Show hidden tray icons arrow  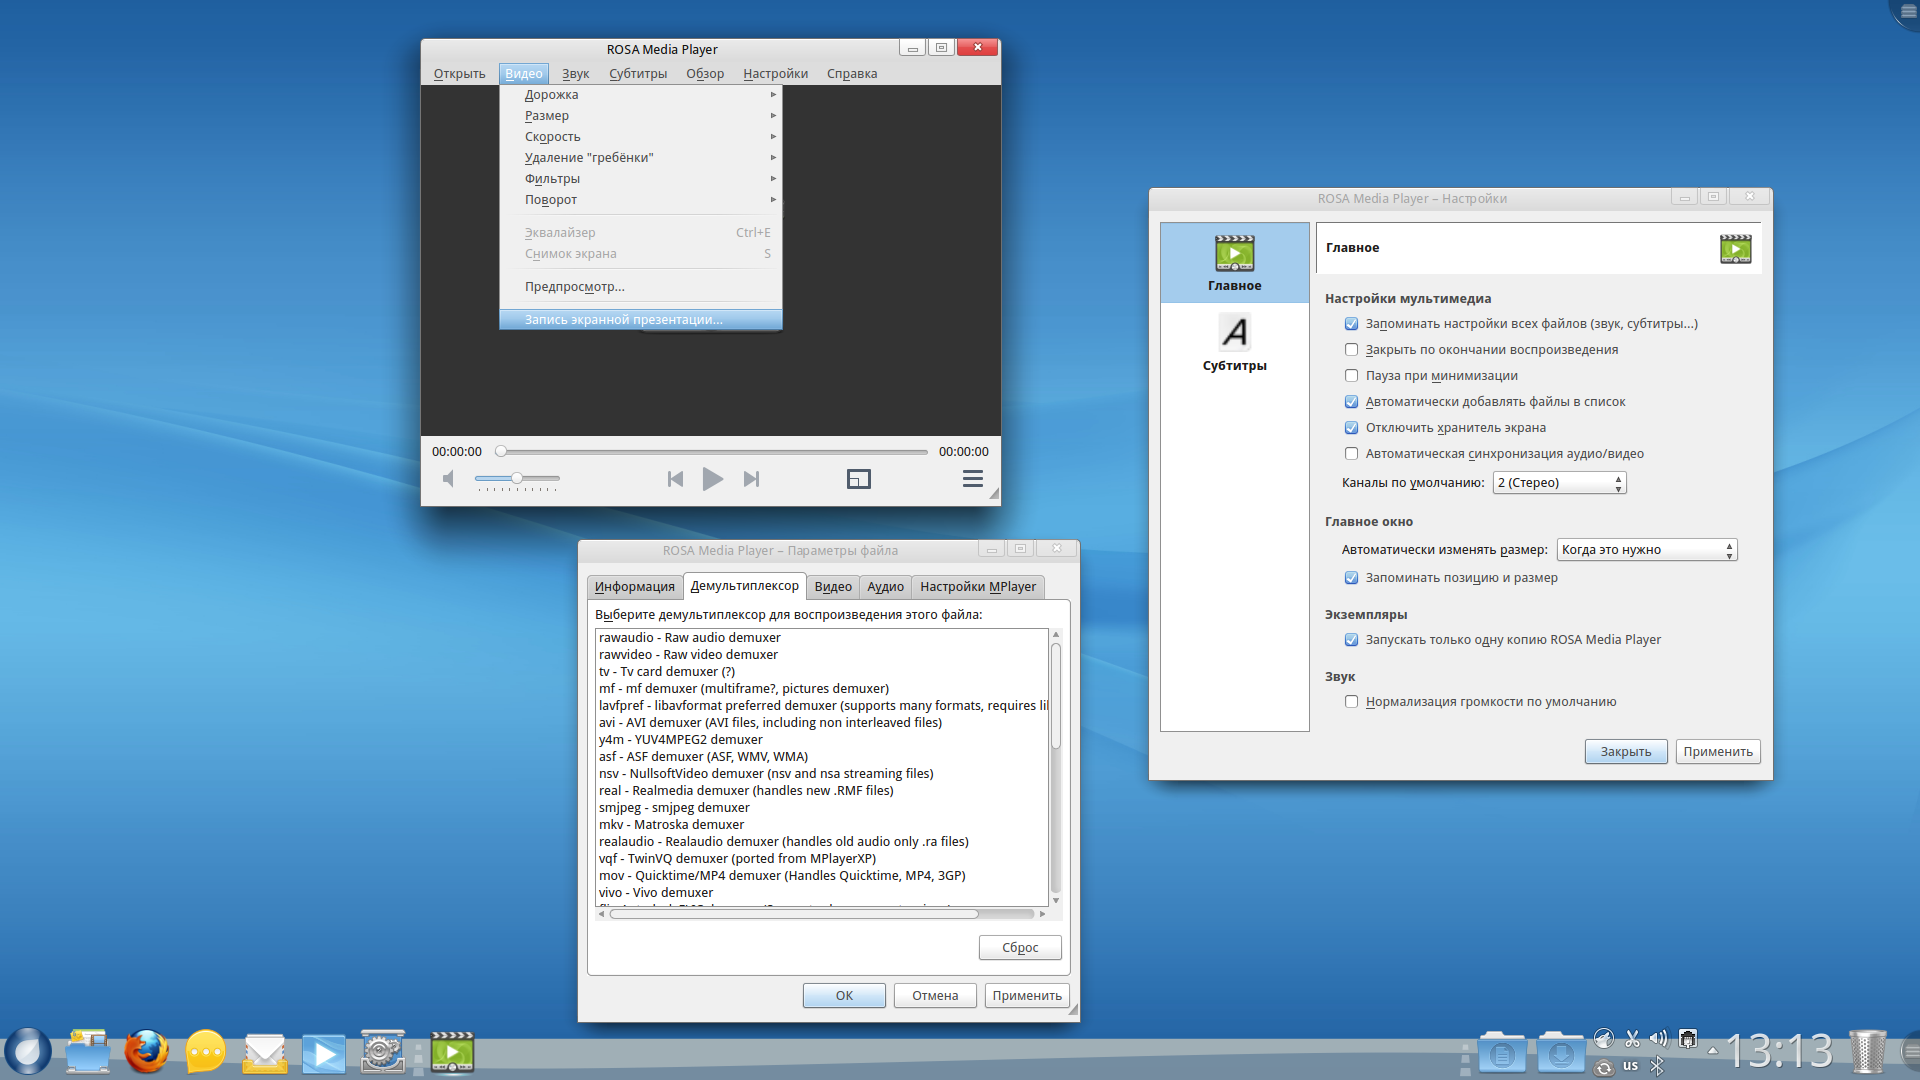(1713, 1051)
